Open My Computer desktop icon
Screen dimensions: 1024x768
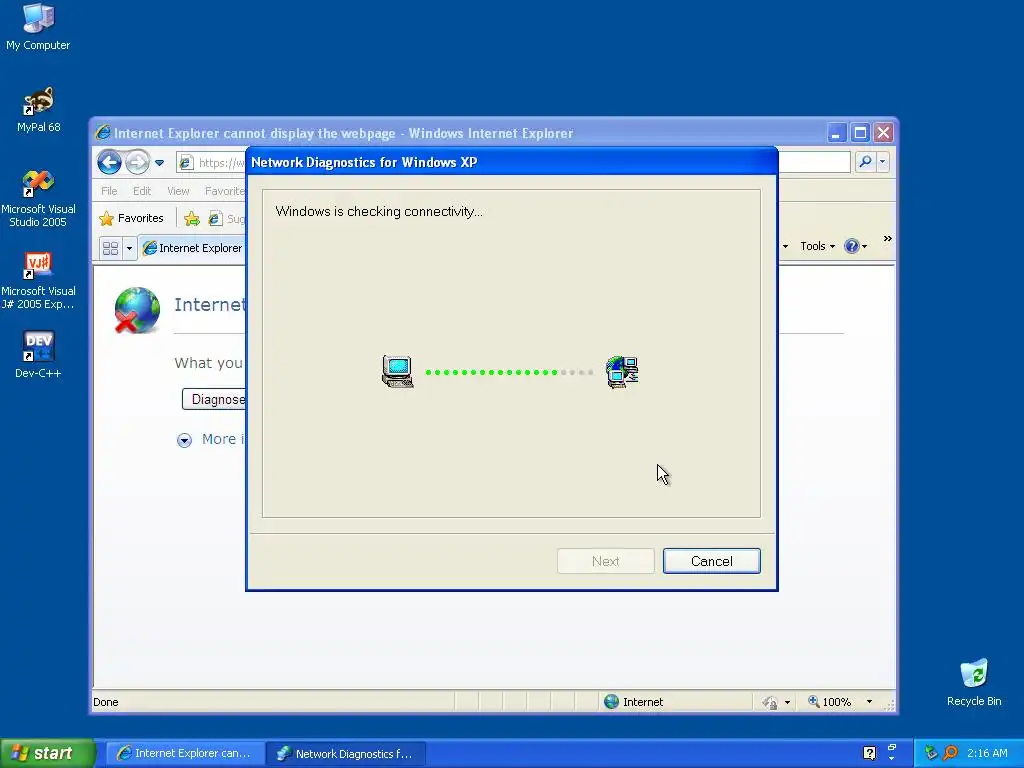click(x=38, y=26)
